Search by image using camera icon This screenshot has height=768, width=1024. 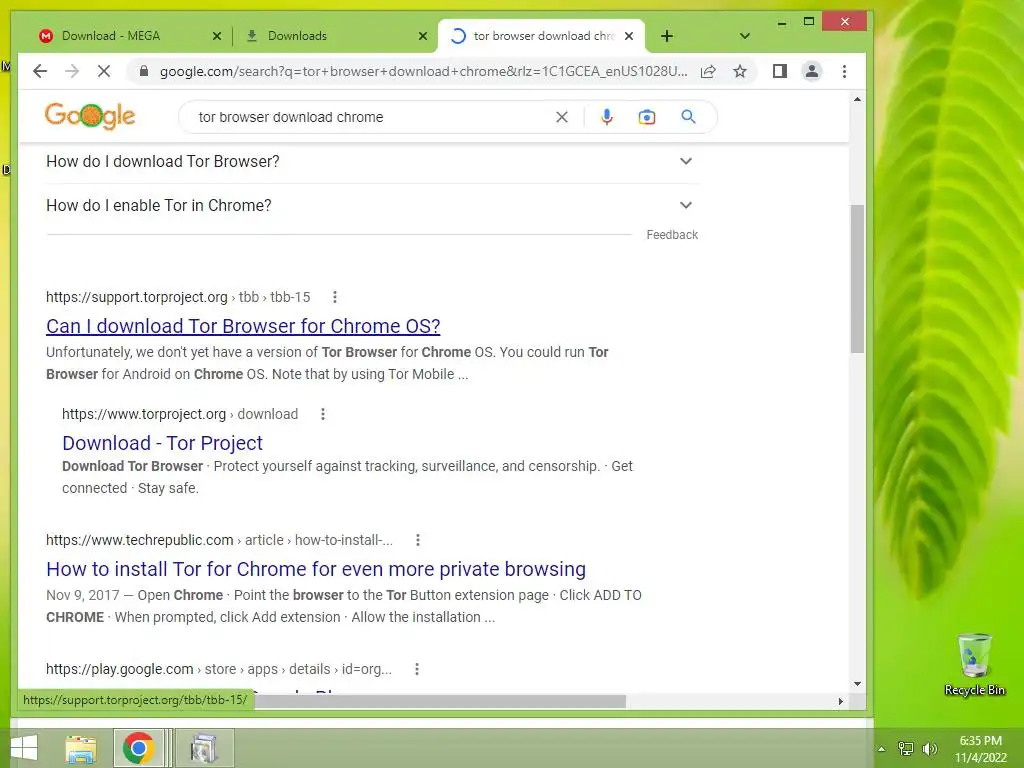pyautogui.click(x=647, y=117)
